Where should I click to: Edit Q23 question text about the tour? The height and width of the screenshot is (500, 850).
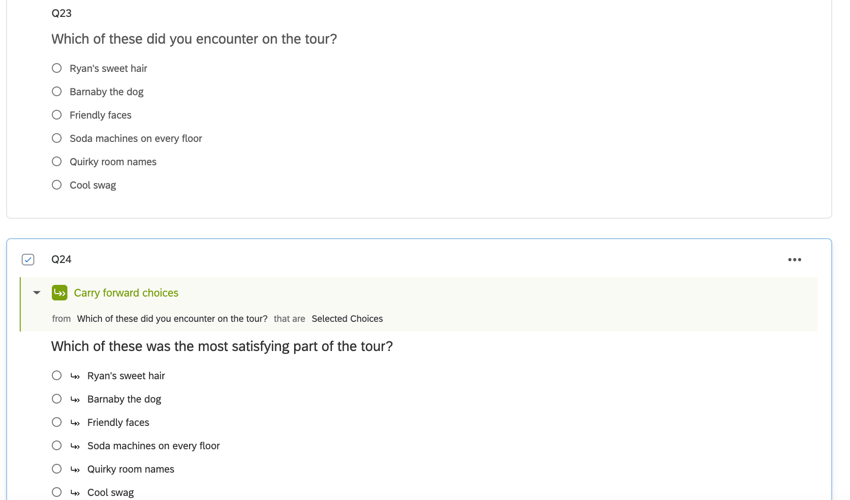coord(194,39)
